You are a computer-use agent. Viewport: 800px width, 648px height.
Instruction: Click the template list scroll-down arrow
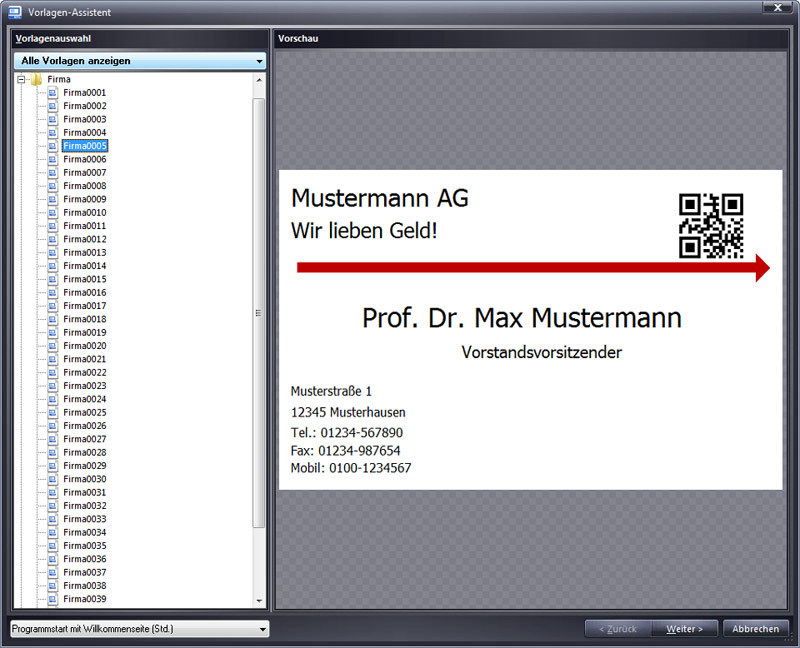click(x=259, y=601)
